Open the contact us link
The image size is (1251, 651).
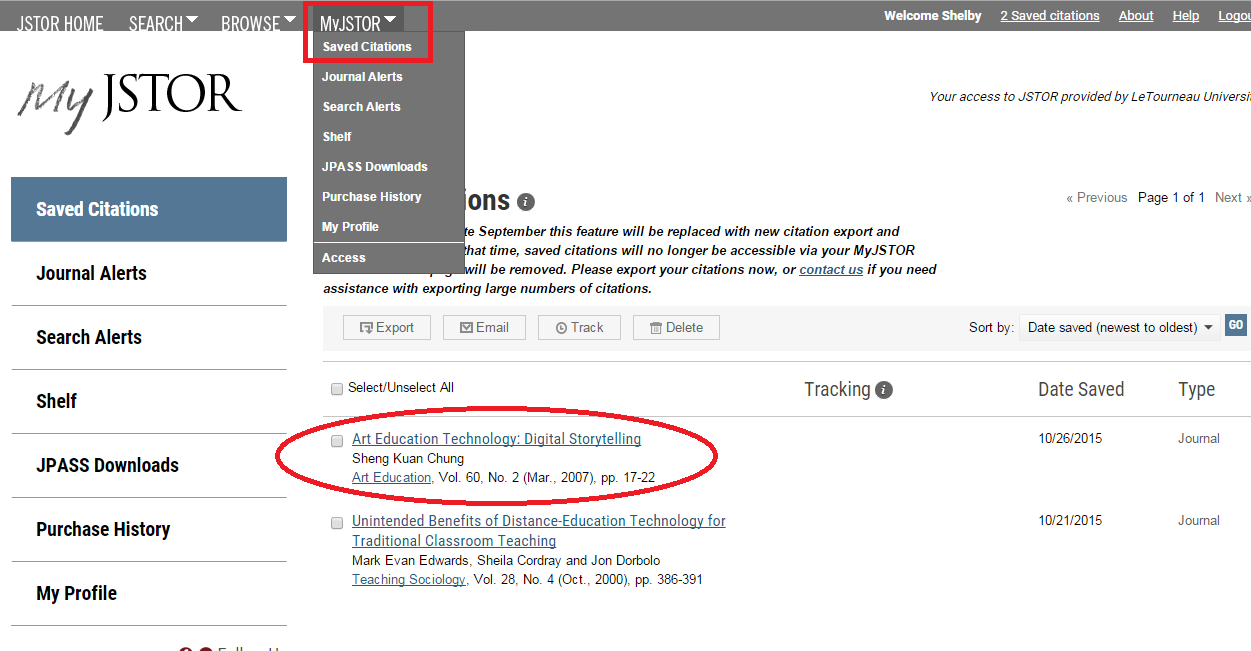(831, 269)
